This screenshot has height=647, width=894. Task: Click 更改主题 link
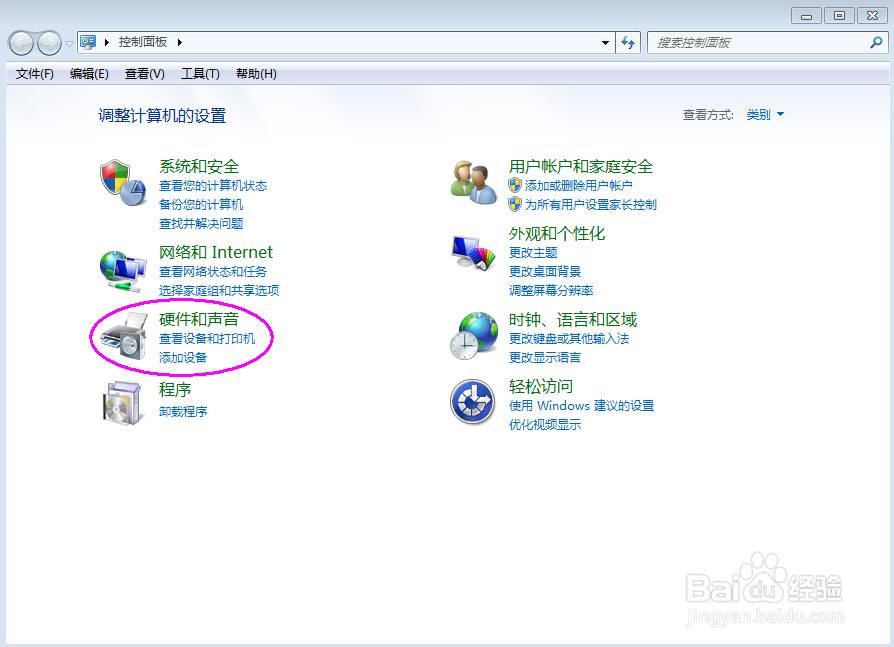click(x=533, y=253)
